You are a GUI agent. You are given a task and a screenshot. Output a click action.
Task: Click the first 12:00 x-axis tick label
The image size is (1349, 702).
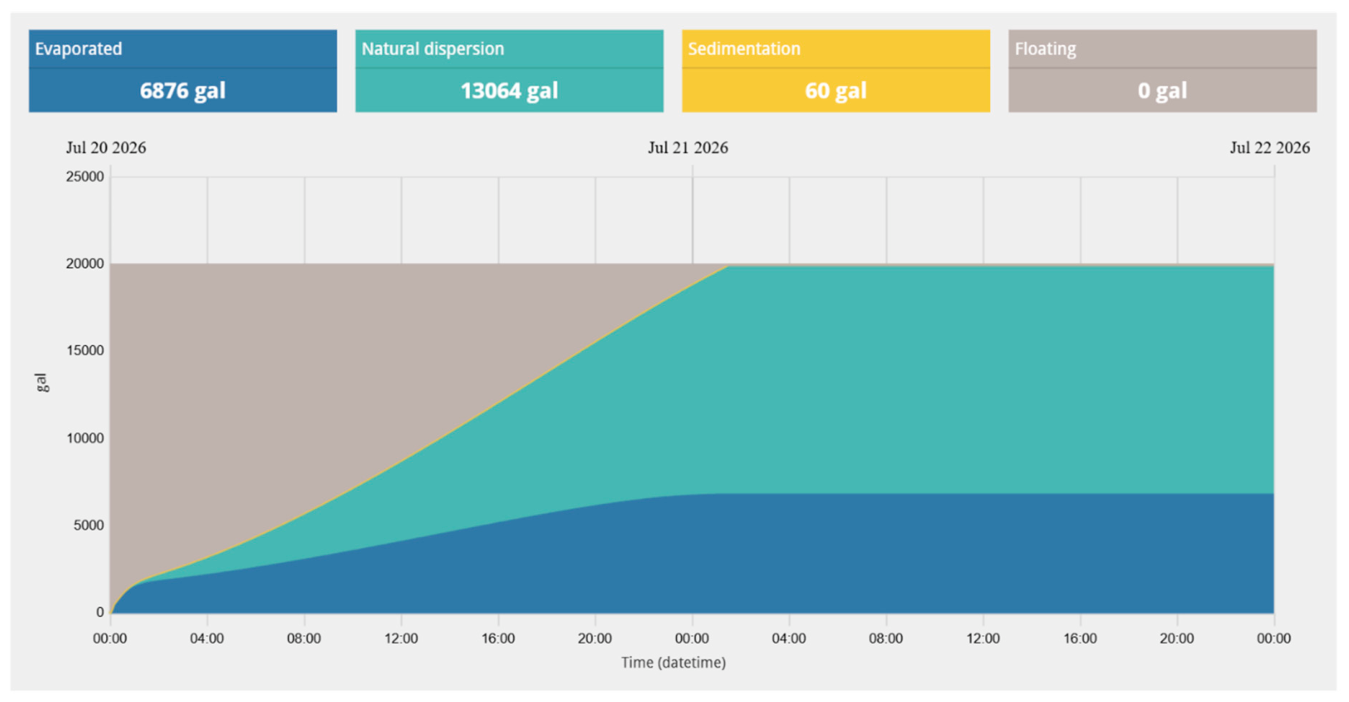pos(401,638)
